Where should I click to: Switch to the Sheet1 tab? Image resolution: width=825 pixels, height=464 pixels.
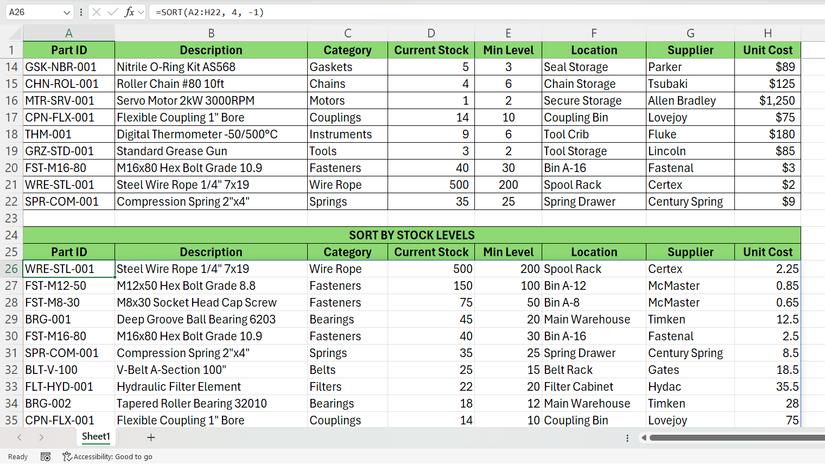(96, 437)
